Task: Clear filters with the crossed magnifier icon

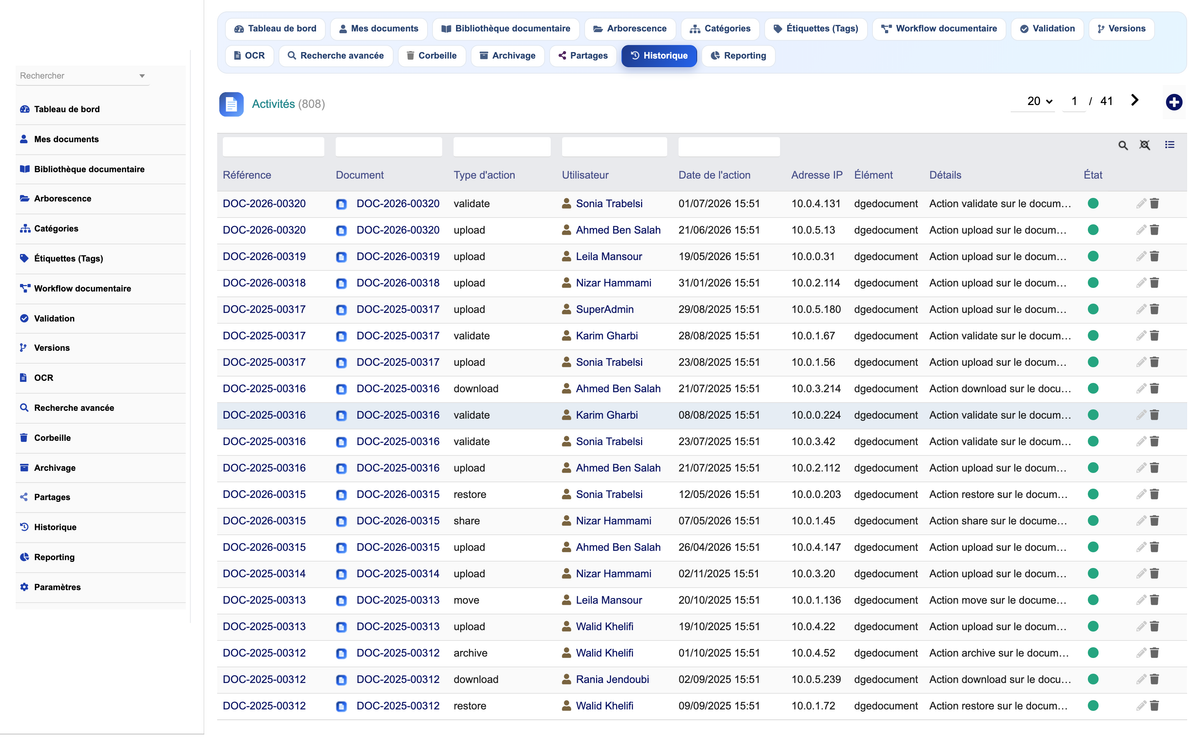Action: (x=1145, y=146)
